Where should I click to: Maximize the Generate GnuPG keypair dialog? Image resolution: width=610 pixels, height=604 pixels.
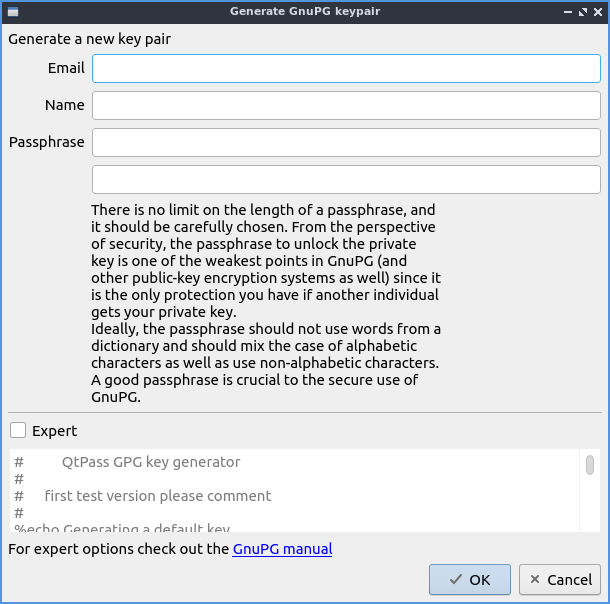[582, 12]
